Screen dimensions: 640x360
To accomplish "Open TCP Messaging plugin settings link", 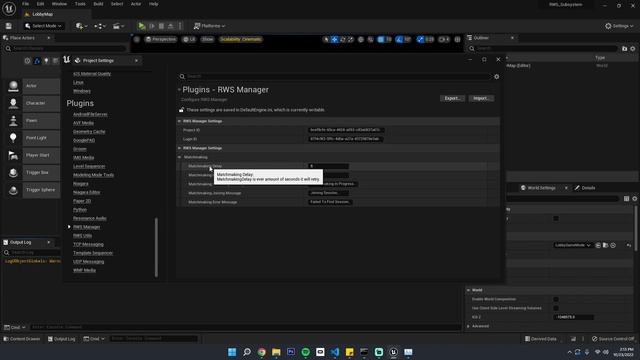I will [x=88, y=244].
